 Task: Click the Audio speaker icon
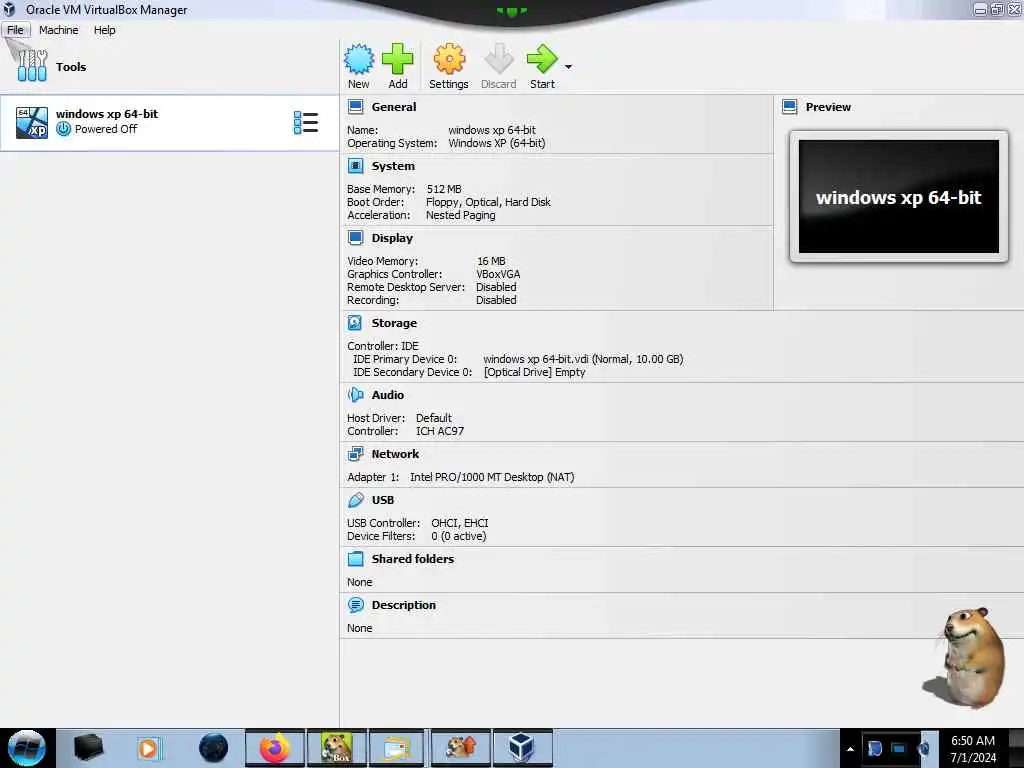point(356,395)
